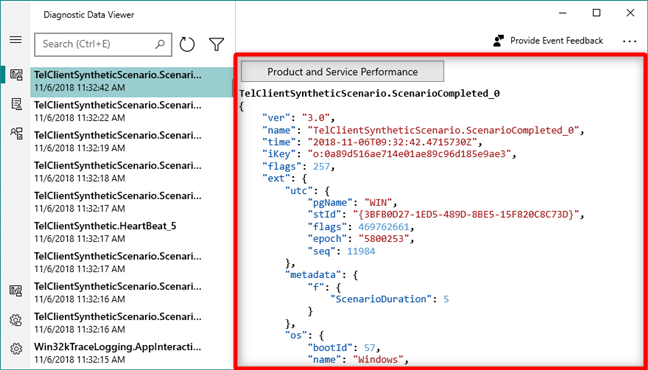The image size is (648, 370).
Task: Click Product and Service Performance button
Action: click(342, 72)
